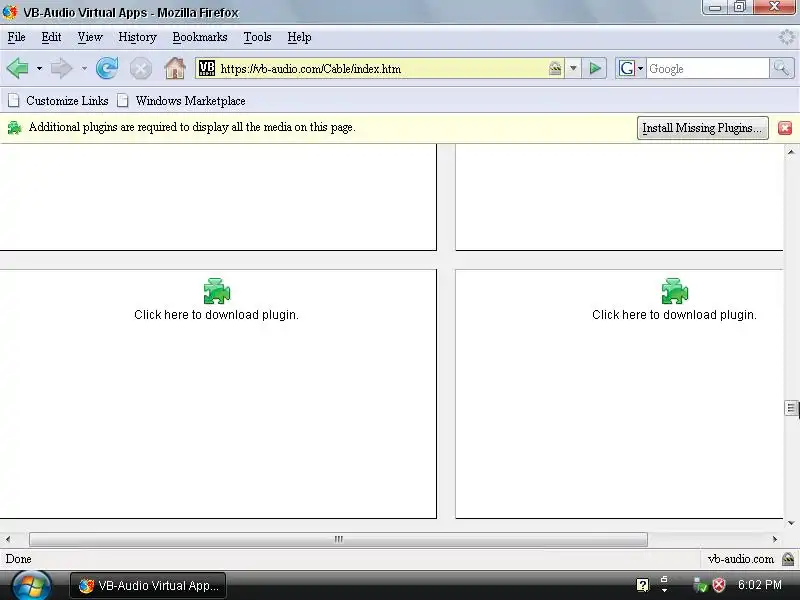800x600 pixels.
Task: Click the status bar padlock icon
Action: click(788, 559)
